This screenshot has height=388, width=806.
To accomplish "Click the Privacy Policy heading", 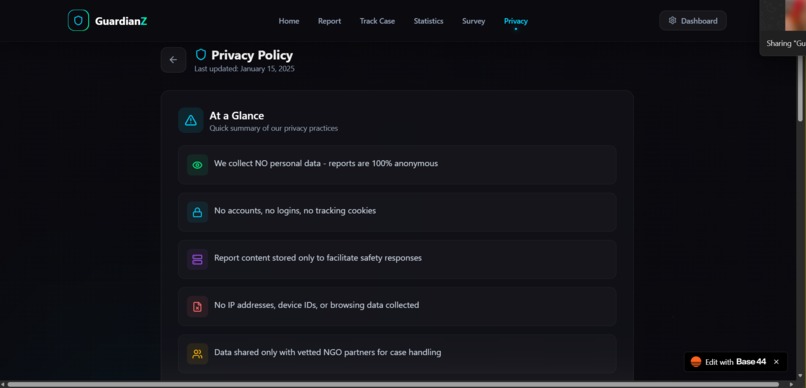I will [x=252, y=55].
